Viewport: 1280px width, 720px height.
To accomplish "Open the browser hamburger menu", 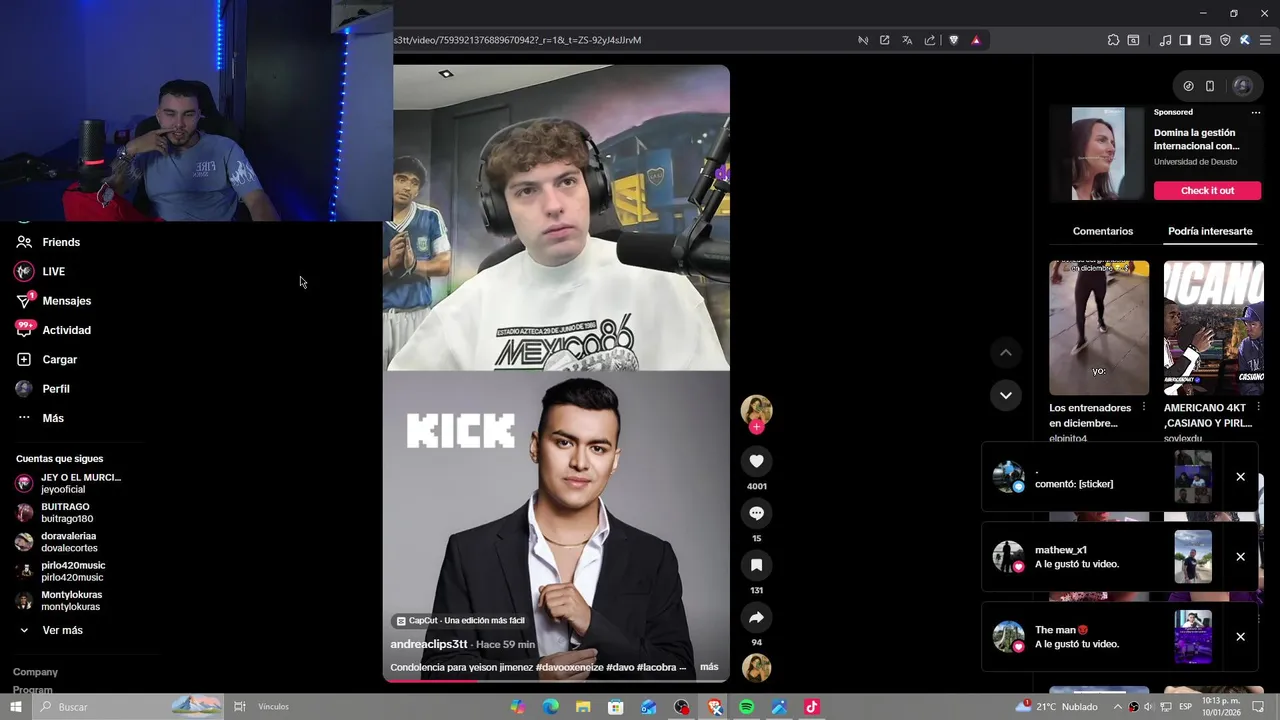I will point(1265,40).
